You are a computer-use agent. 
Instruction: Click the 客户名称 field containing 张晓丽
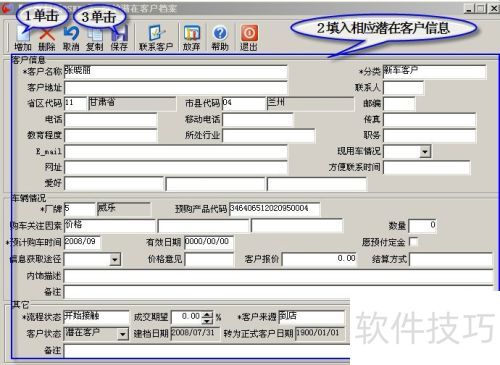pyautogui.click(x=176, y=72)
